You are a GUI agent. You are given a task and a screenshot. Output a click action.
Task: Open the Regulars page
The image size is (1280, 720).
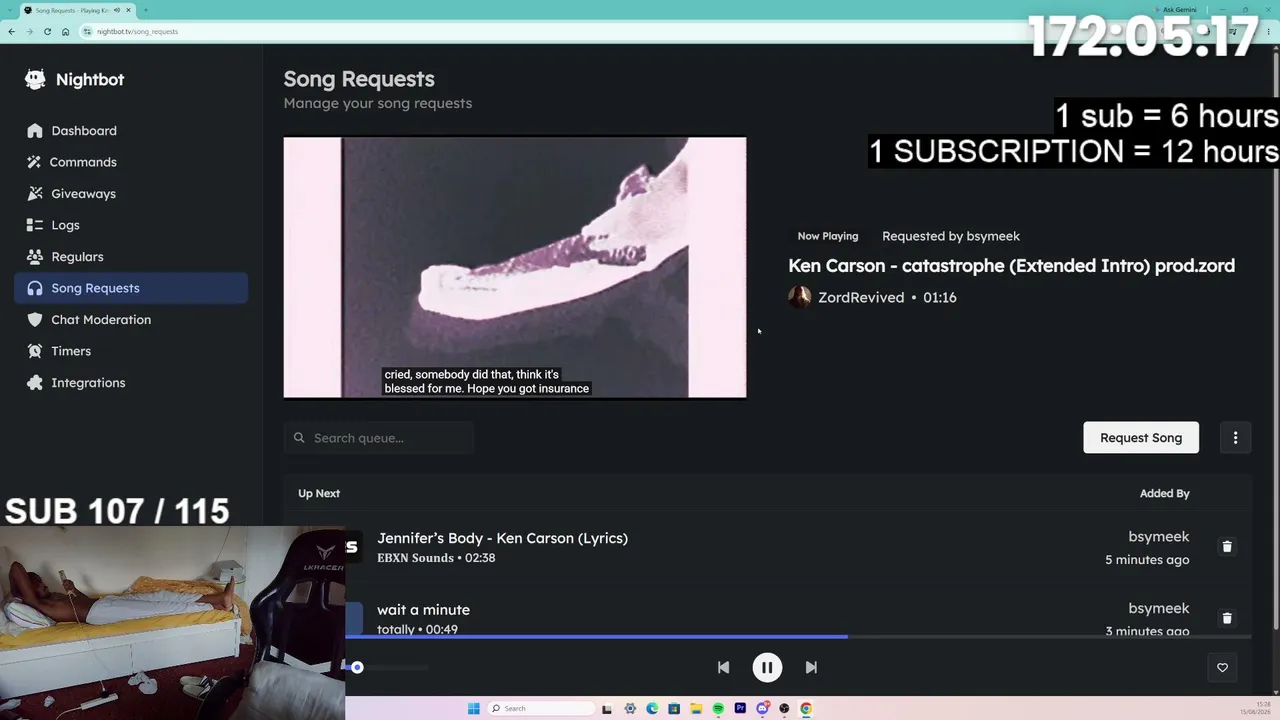(131, 257)
